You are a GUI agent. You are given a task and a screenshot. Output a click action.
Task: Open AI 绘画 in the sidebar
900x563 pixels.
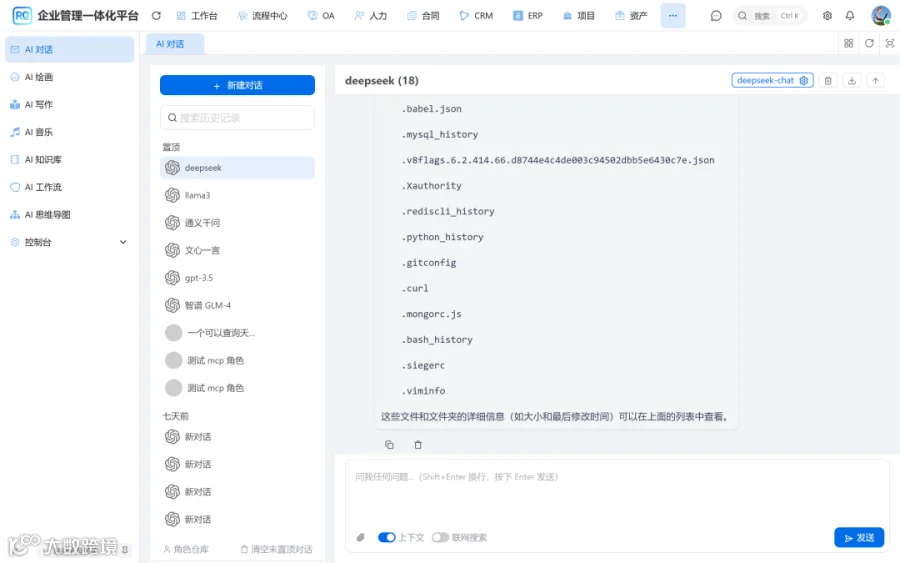coord(69,77)
